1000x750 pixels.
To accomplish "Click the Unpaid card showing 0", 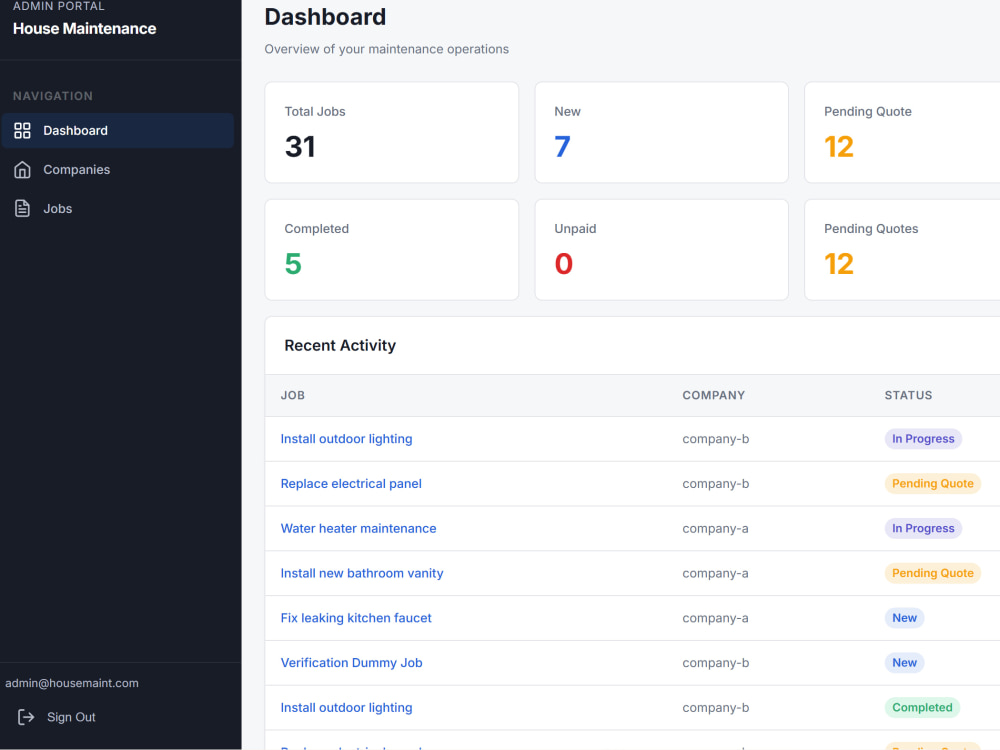I will pyautogui.click(x=661, y=249).
